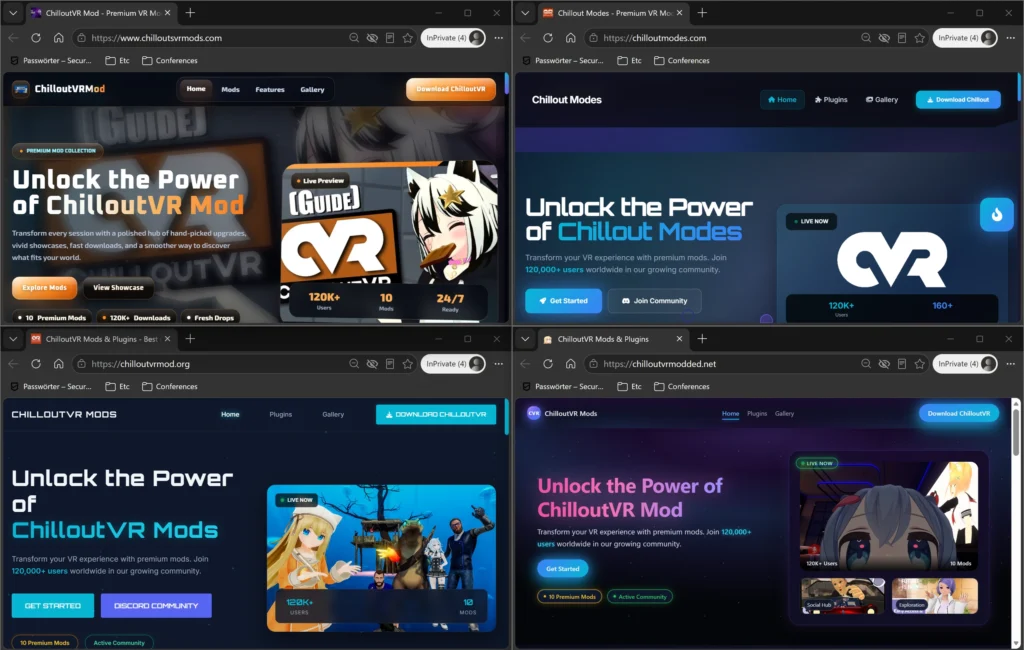Refresh the chilloutsvrmods.com window
Screen dimensions: 1024x650
point(36,38)
